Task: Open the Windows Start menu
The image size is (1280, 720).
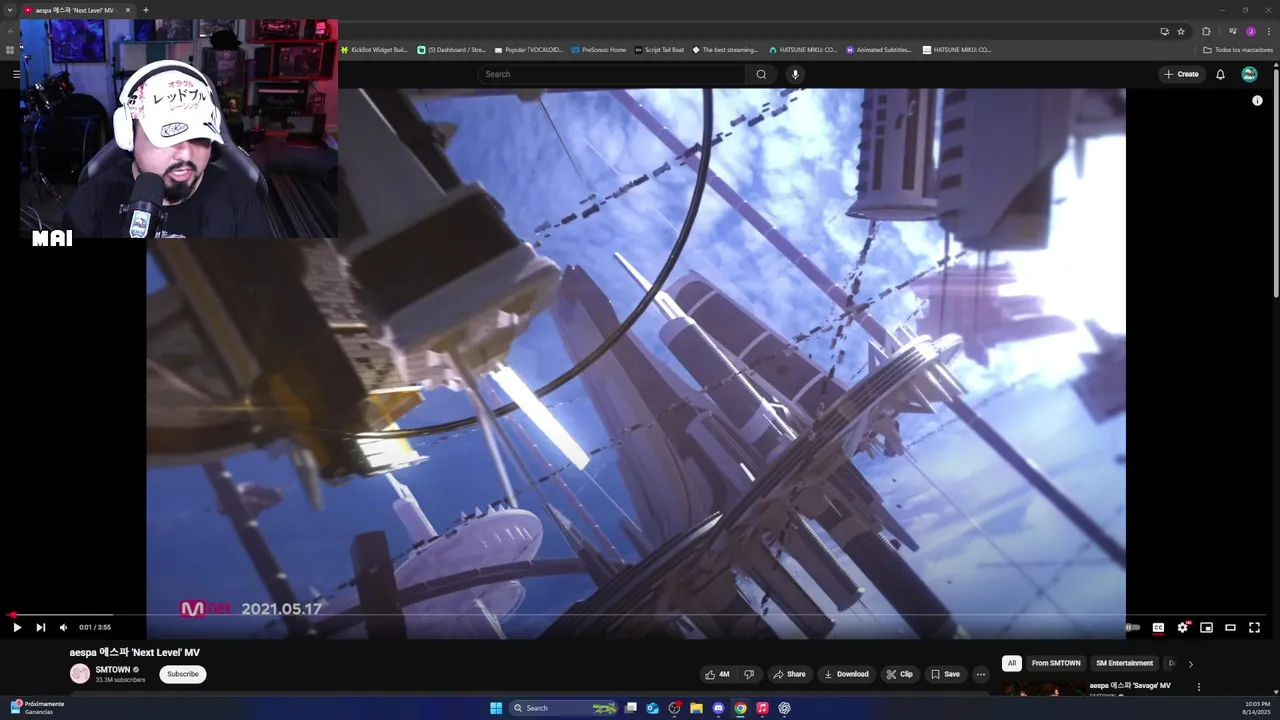Action: [x=496, y=708]
